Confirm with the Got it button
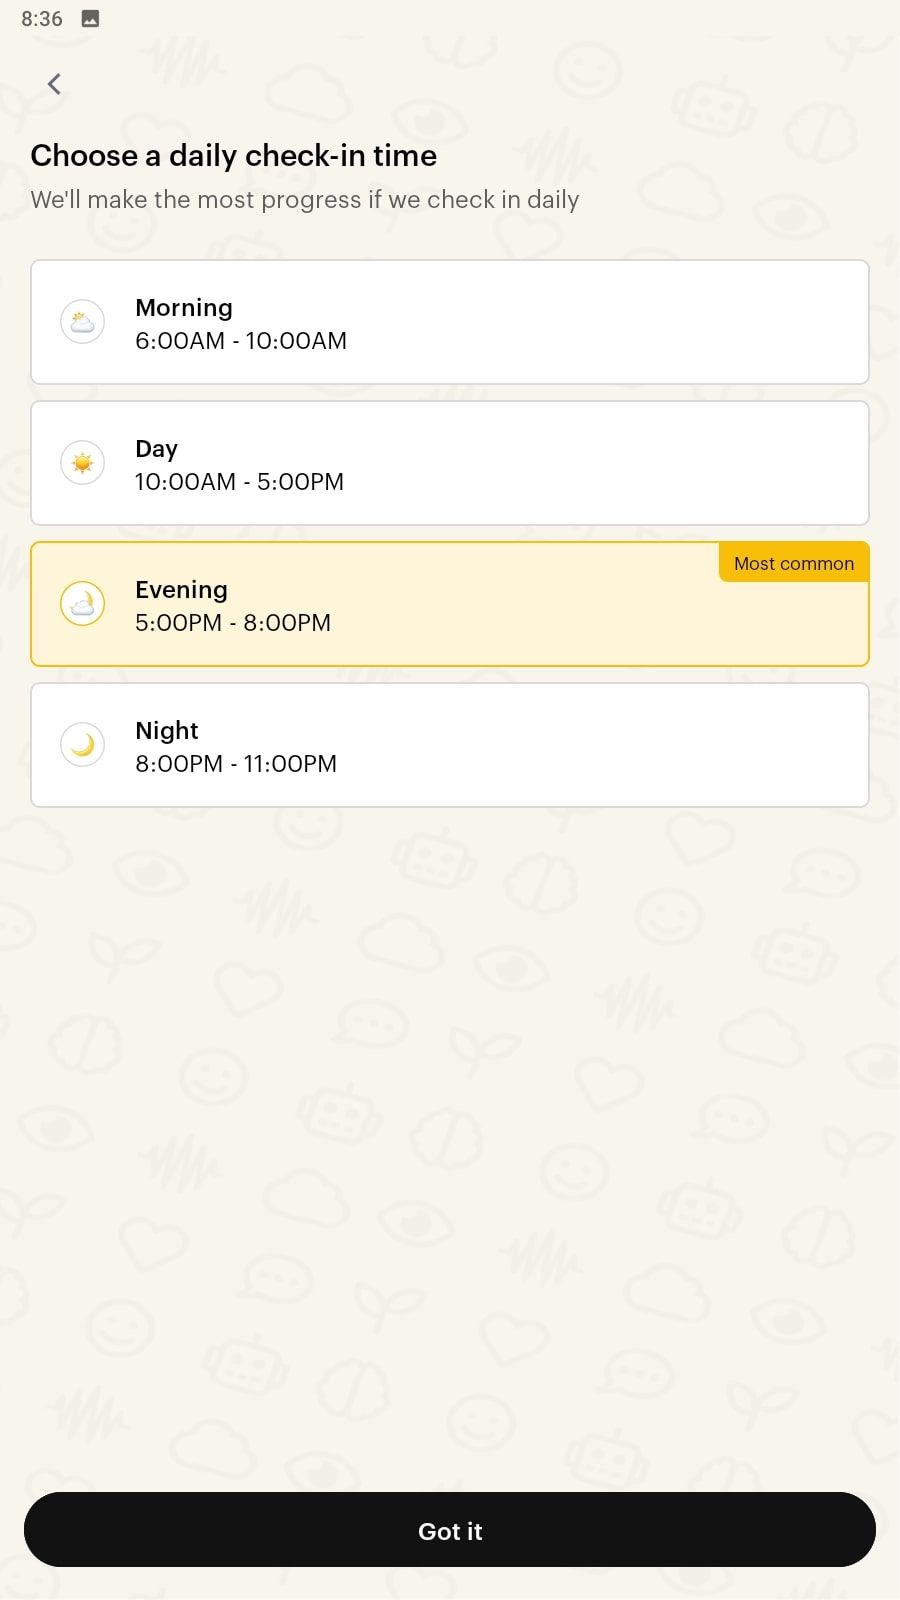Image resolution: width=900 pixels, height=1600 pixels. pyautogui.click(x=450, y=1530)
